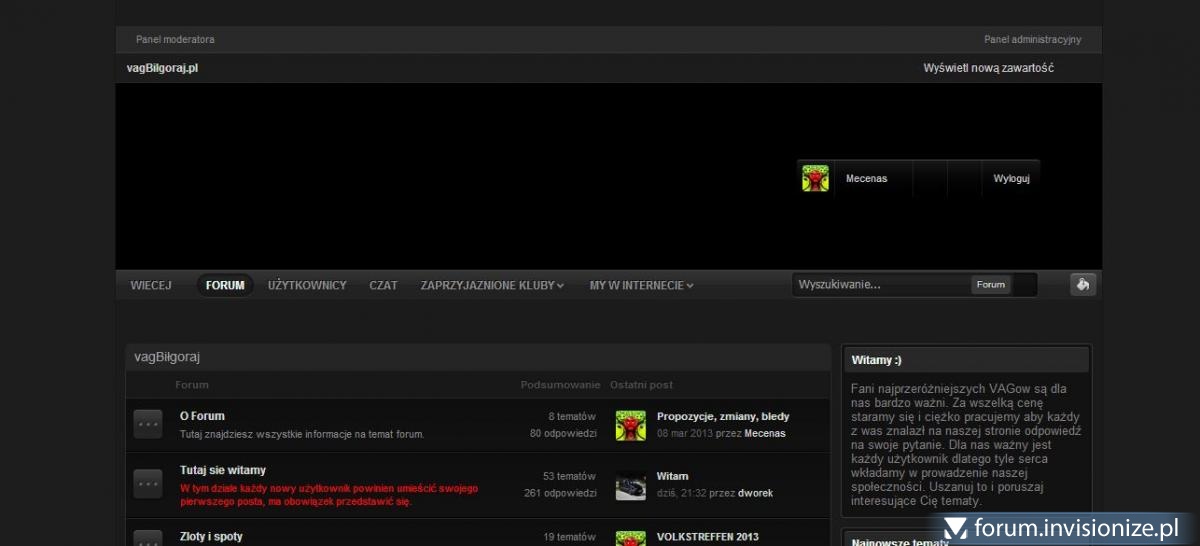Click the O Forum status icon
Viewport: 1200px width, 546px height.
148,424
